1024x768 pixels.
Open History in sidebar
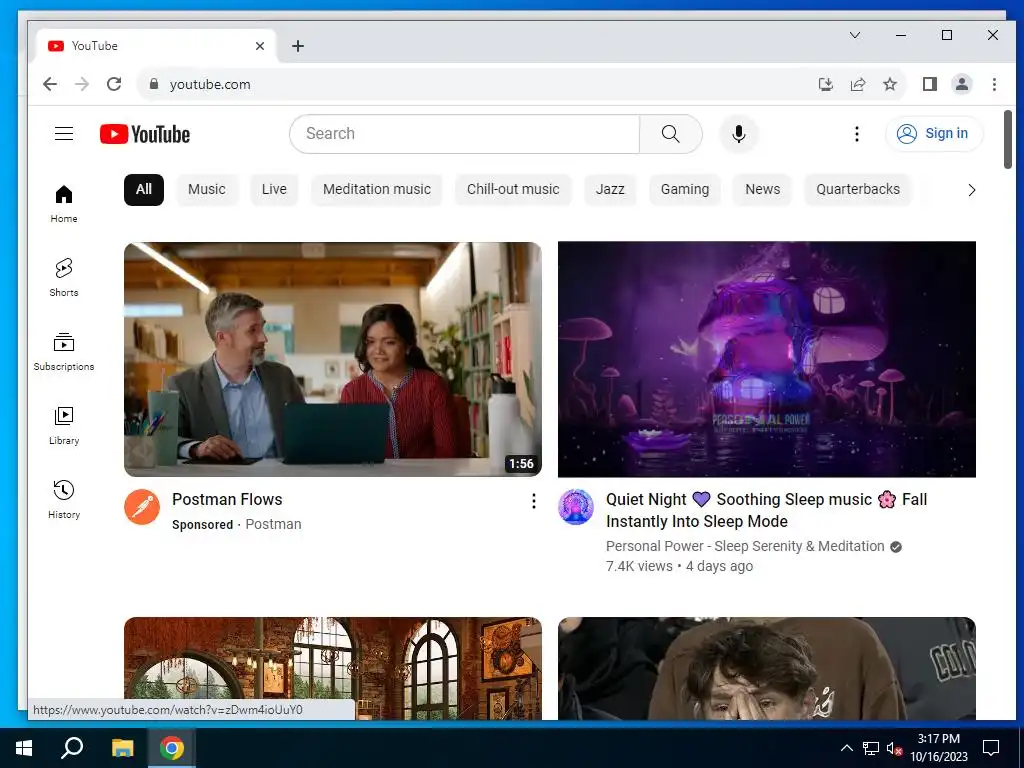click(64, 500)
